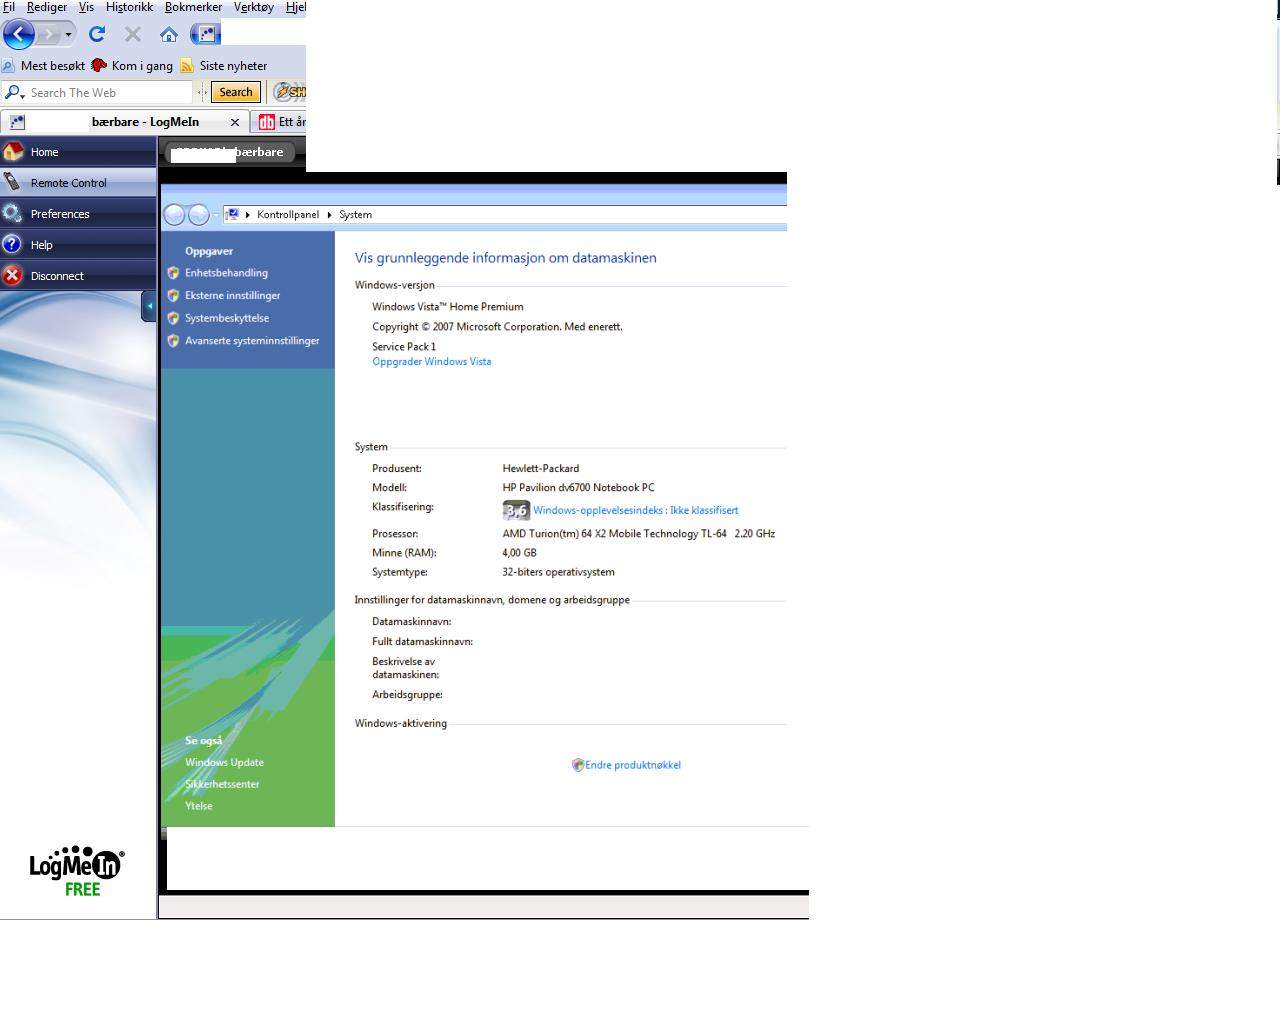Viewport: 1280px width, 1024px height.
Task: Click the 32-biters operativsystem value
Action: pyautogui.click(x=558, y=572)
